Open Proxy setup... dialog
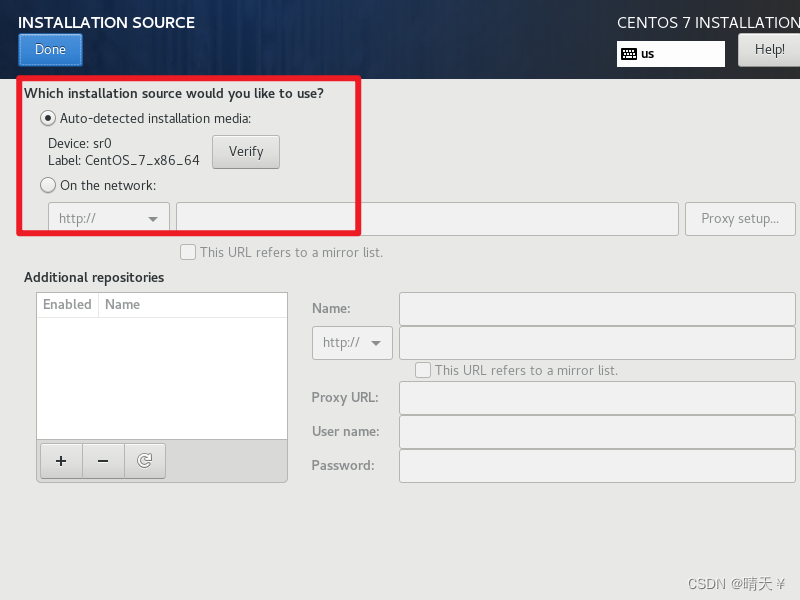800x600 pixels. coord(740,218)
